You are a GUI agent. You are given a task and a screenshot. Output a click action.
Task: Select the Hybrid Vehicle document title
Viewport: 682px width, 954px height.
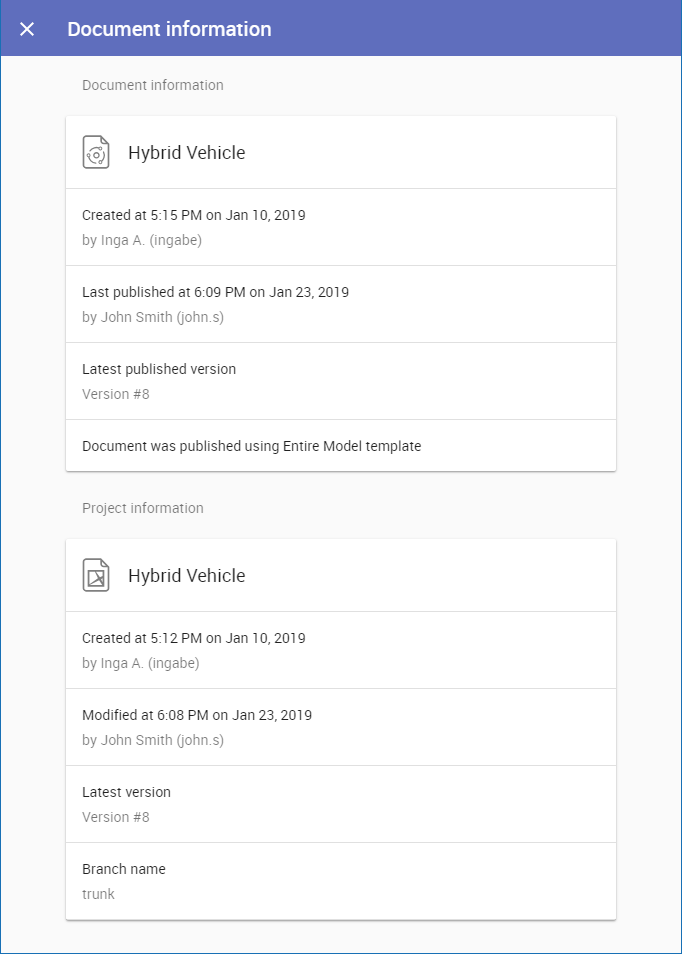click(x=187, y=153)
